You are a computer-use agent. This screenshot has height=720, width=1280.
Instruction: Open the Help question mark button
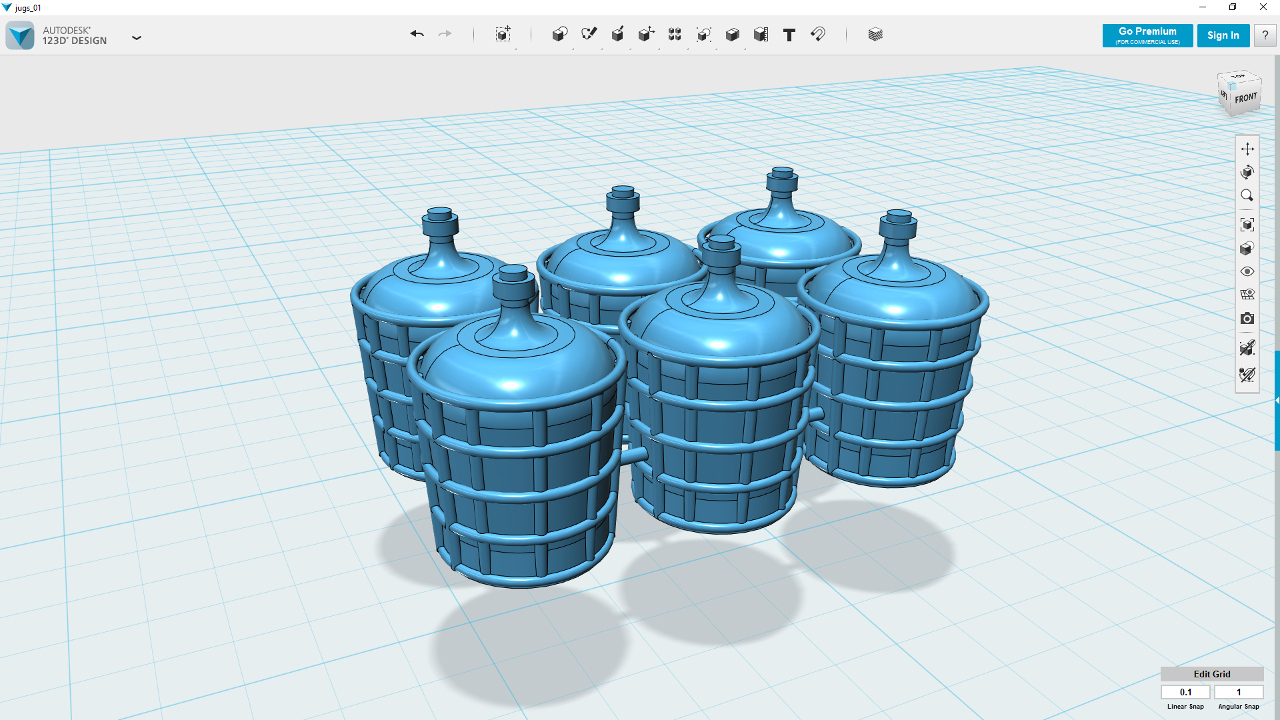point(1265,35)
